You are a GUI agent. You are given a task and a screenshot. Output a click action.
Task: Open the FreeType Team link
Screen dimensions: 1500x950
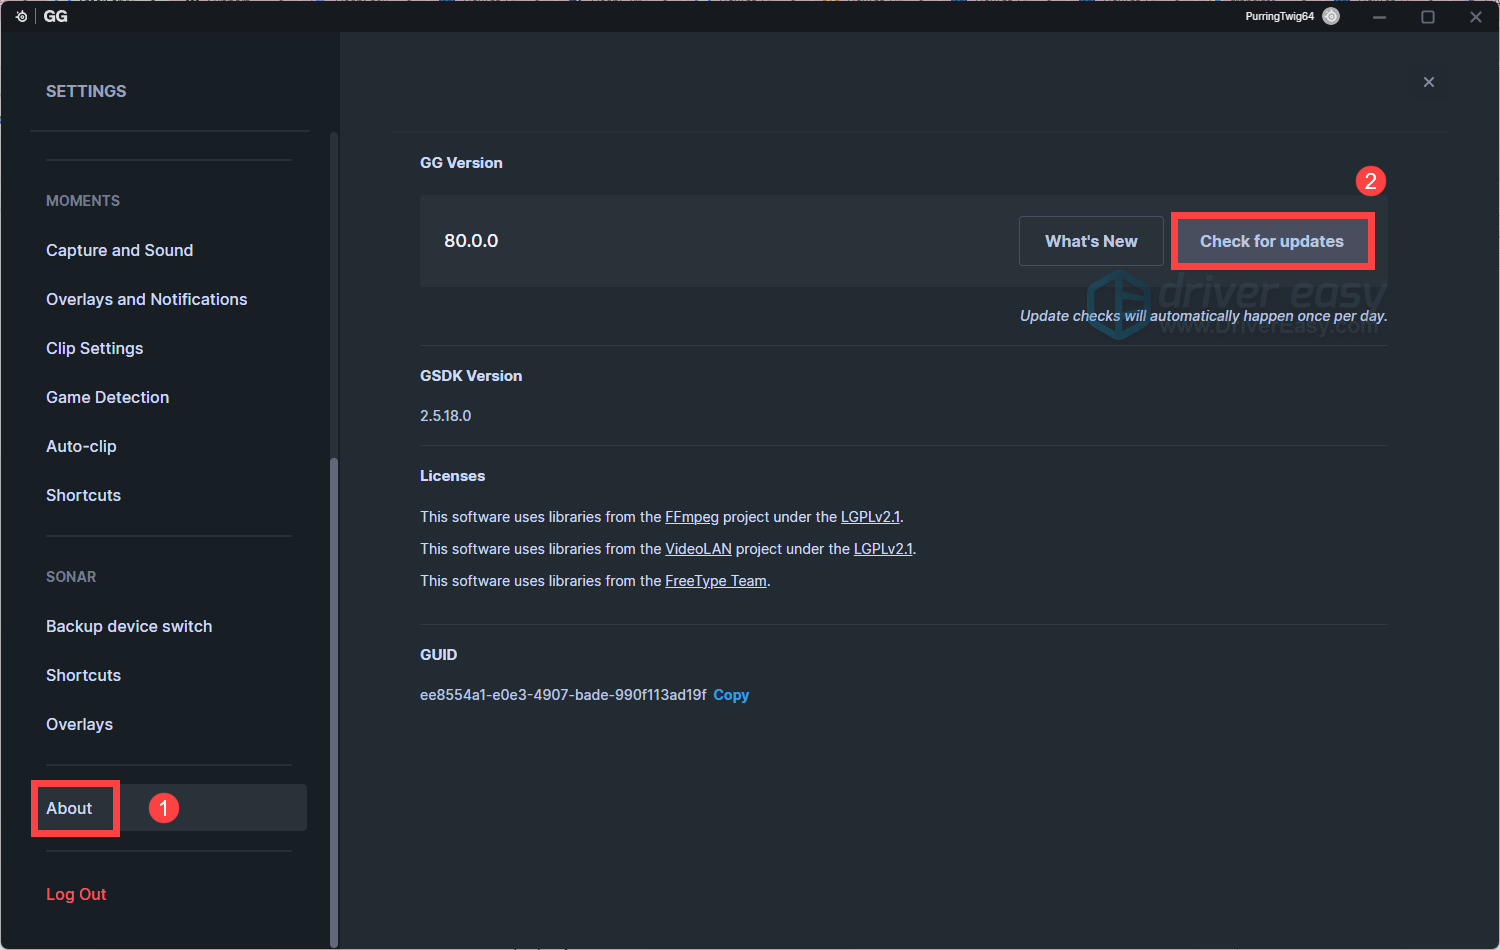716,581
